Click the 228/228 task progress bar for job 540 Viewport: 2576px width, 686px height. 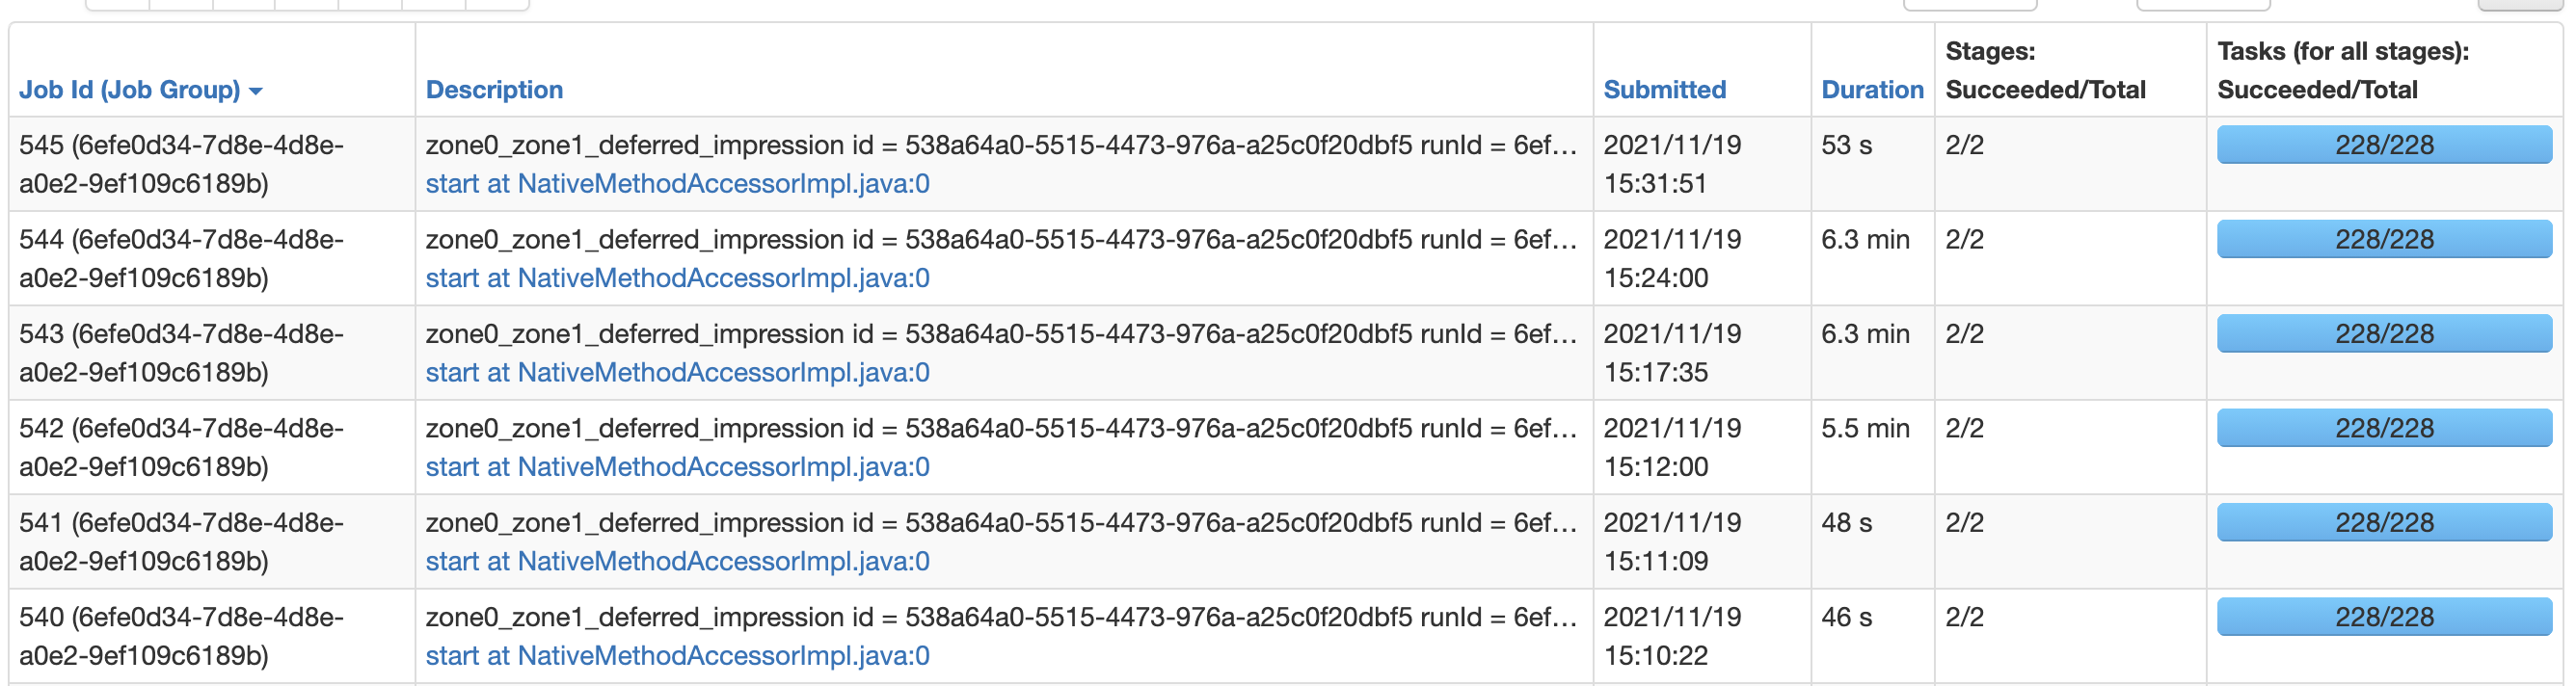coord(2384,616)
